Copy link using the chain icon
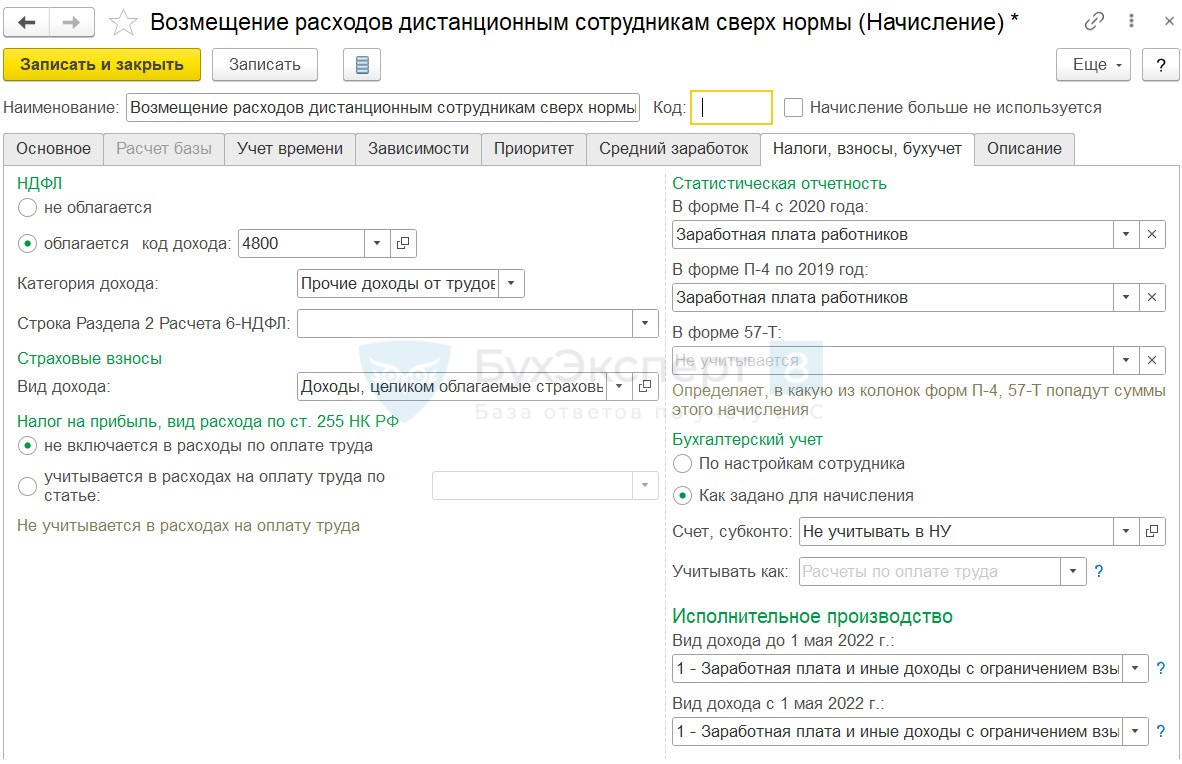 pos(1096,21)
